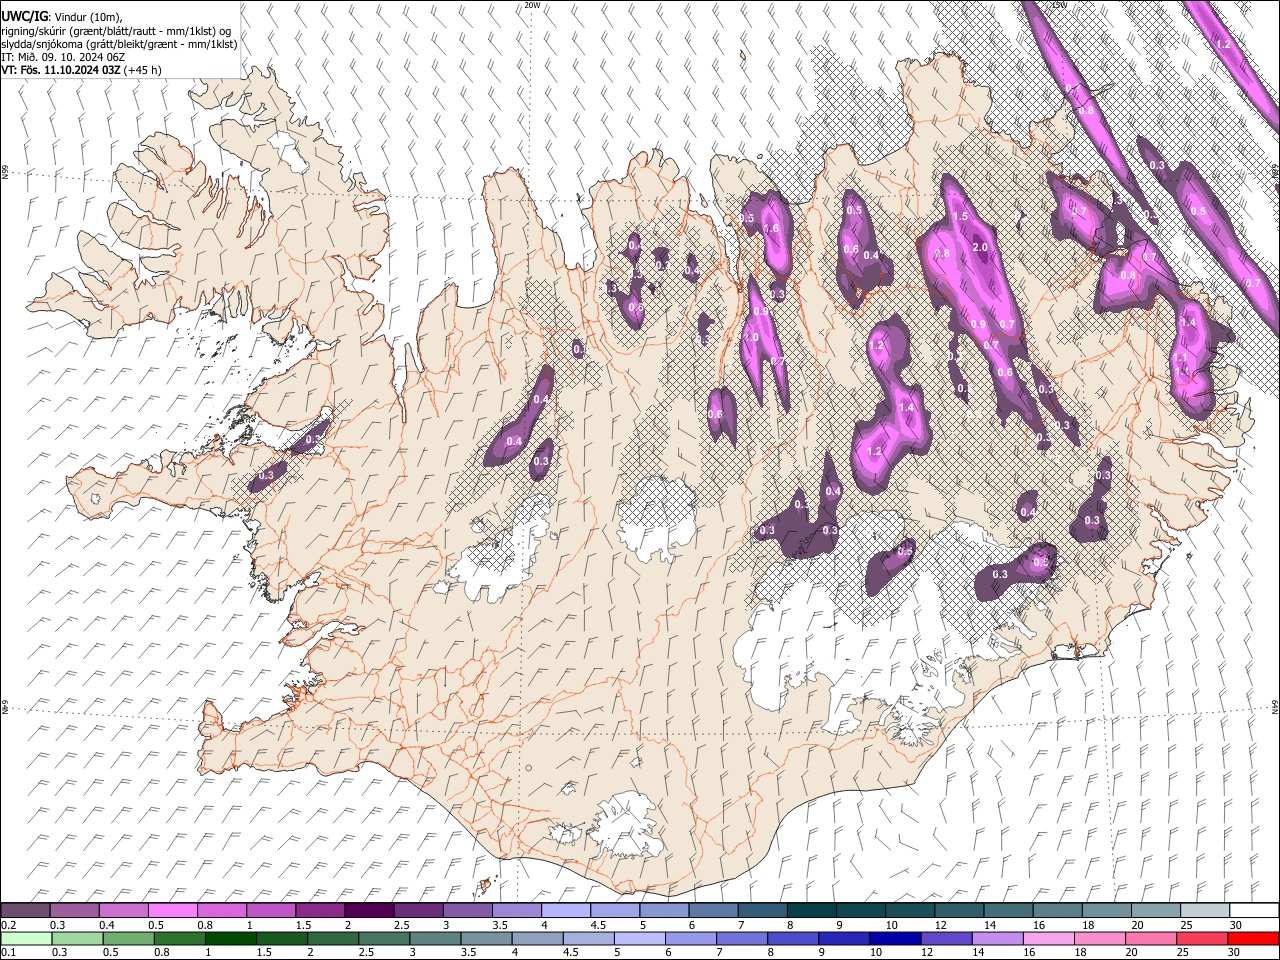
Task: Click the 'slydda/snjókoma' legend description line
Action: pyautogui.click(x=119, y=44)
